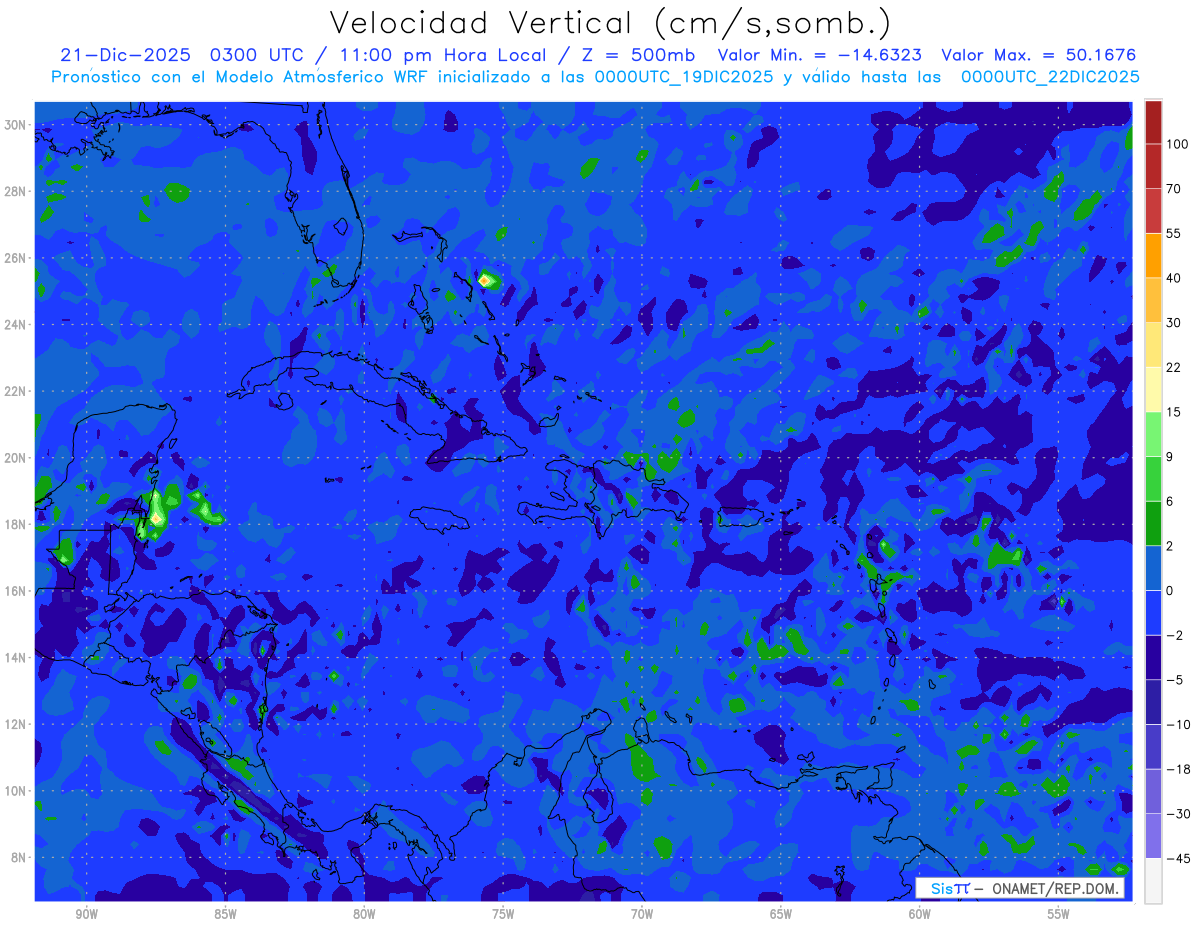This screenshot has width=1200, height=927.
Task: Click the colorbar label "70"
Action: 1174,189
